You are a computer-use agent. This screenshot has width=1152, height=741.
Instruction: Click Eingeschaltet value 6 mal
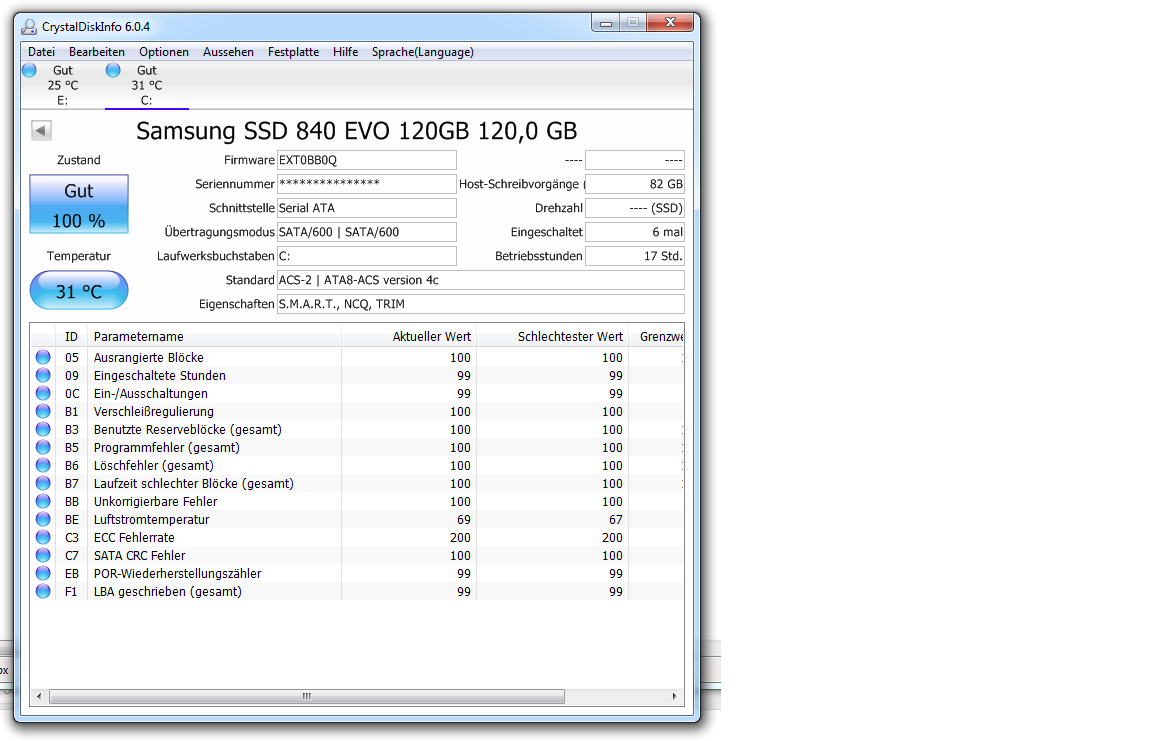[635, 232]
